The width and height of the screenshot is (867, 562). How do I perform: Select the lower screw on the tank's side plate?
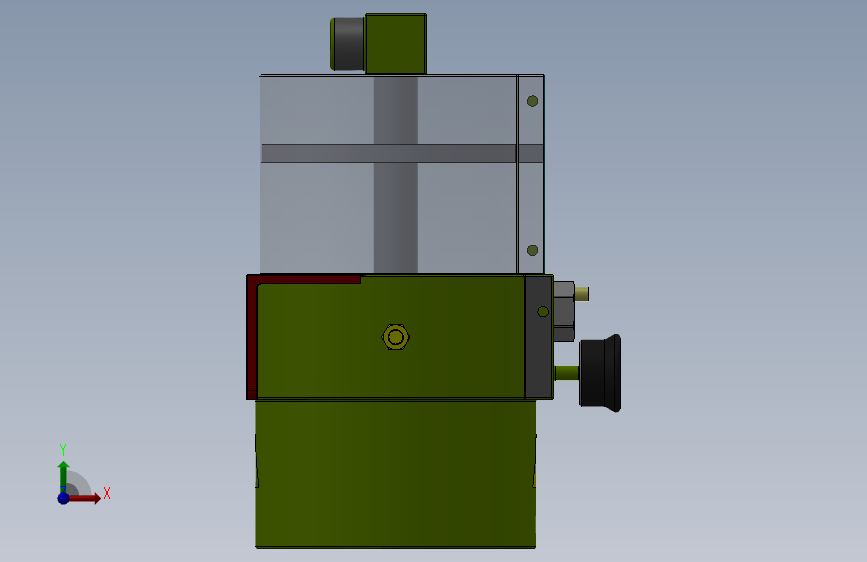coord(532,251)
